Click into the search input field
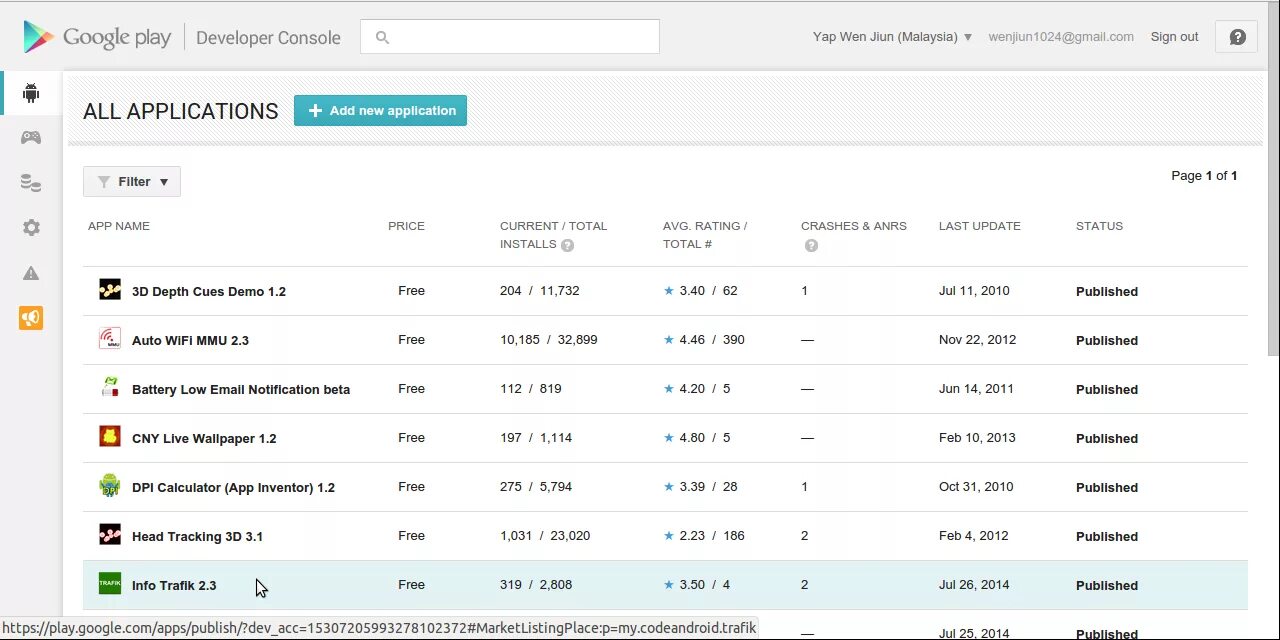 510,37
